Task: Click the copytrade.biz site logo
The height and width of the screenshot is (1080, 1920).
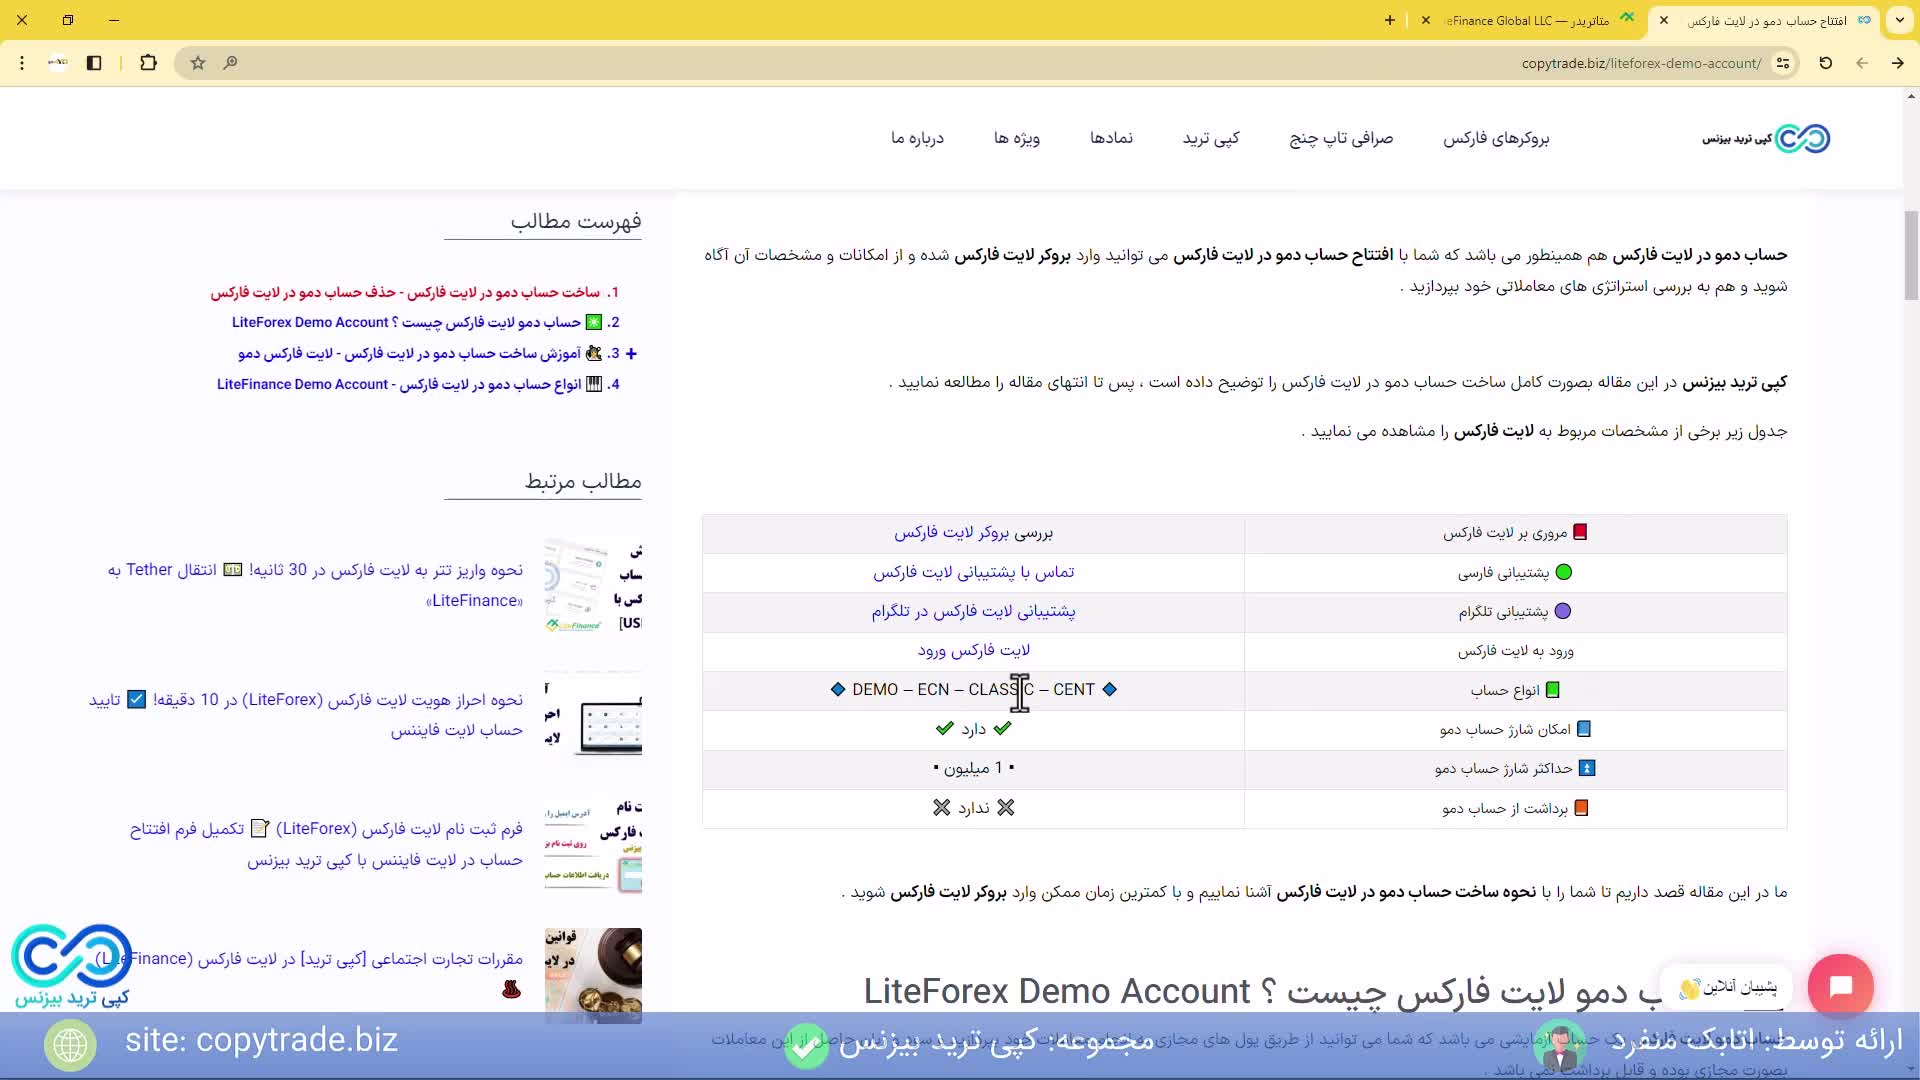Action: pos(1763,138)
